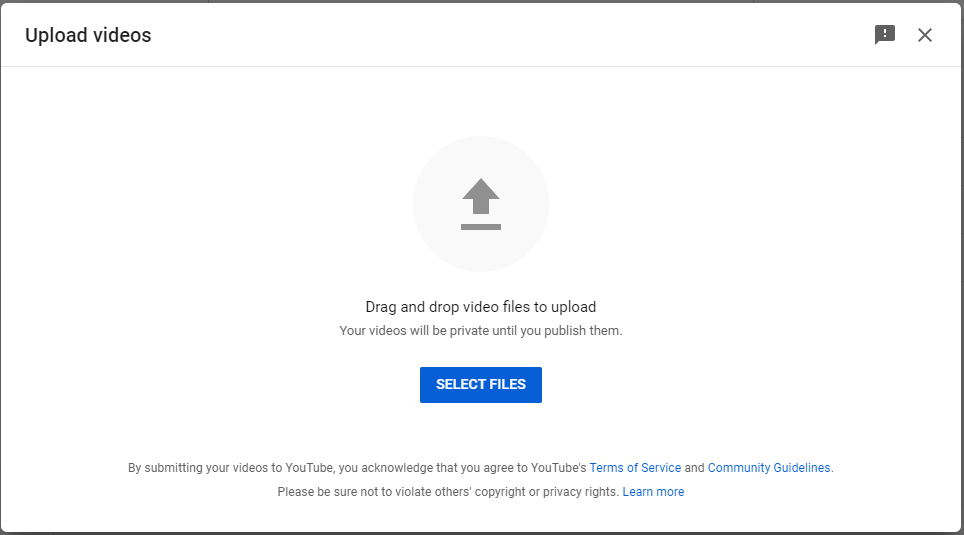The height and width of the screenshot is (535, 964).
Task: Click the send feedback icon
Action: (885, 35)
